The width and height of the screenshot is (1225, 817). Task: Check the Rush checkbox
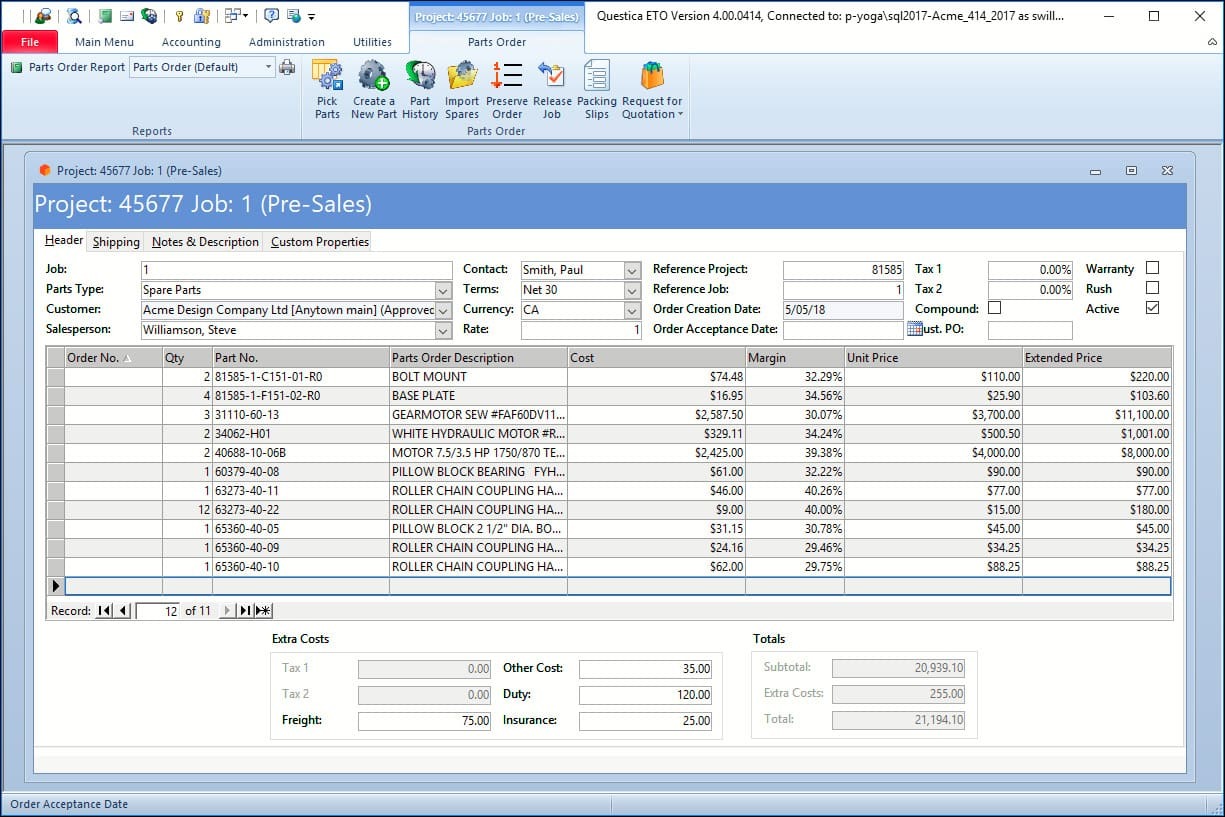[x=1152, y=288]
